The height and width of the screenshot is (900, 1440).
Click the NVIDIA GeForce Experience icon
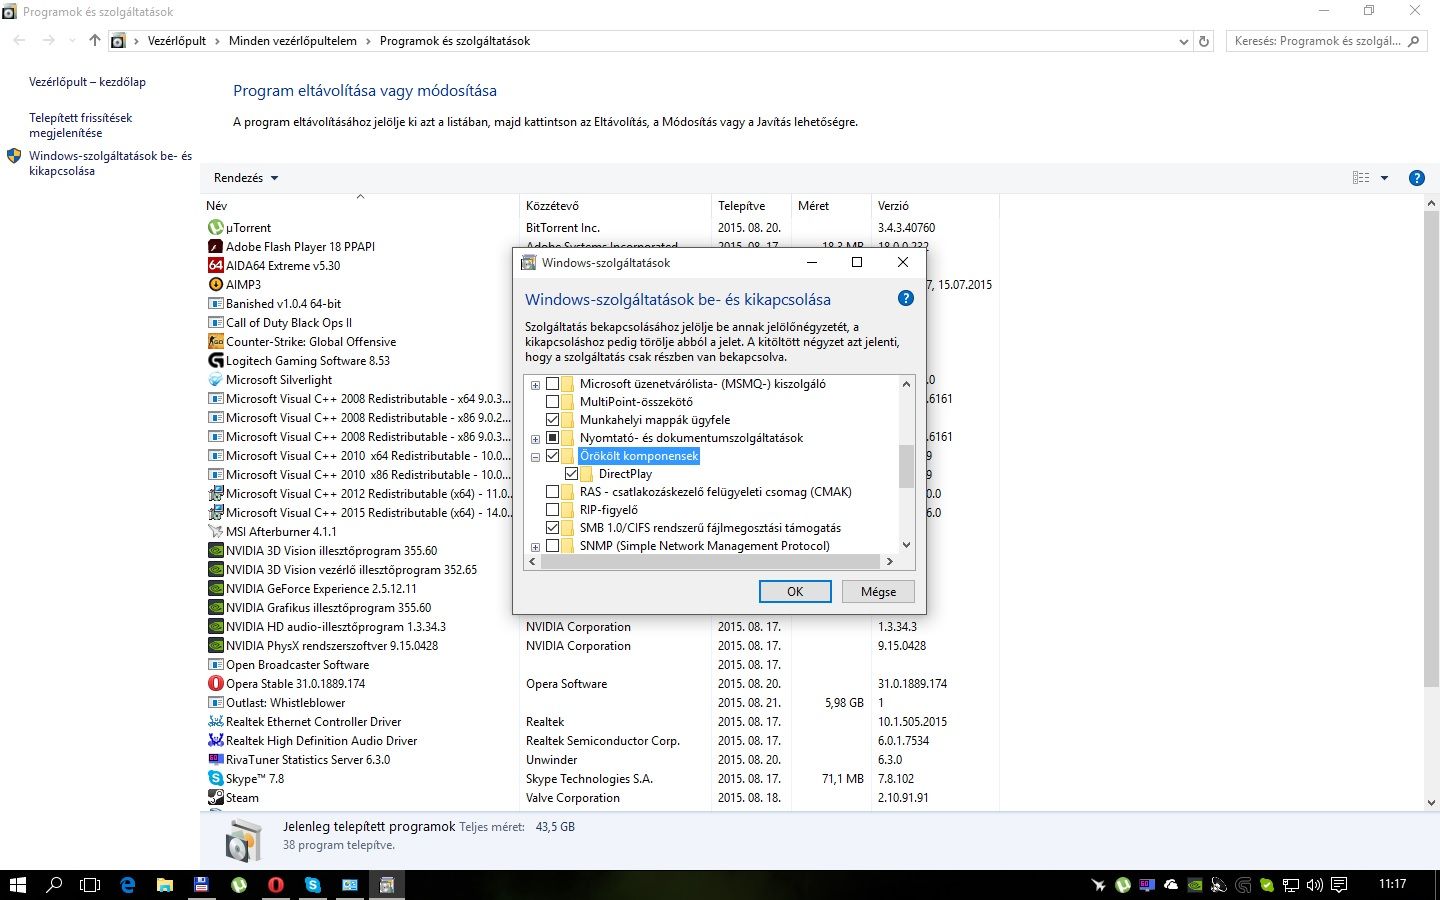[x=215, y=589]
